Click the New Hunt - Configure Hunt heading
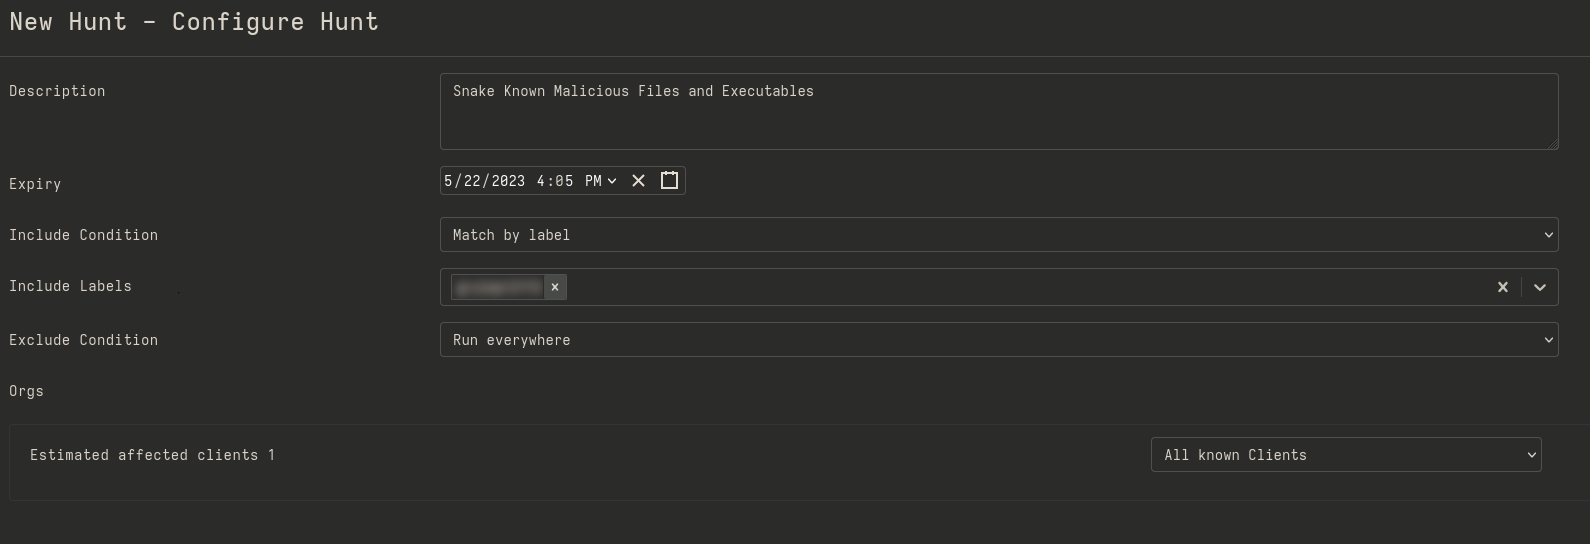This screenshot has height=544, width=1590. point(194,22)
